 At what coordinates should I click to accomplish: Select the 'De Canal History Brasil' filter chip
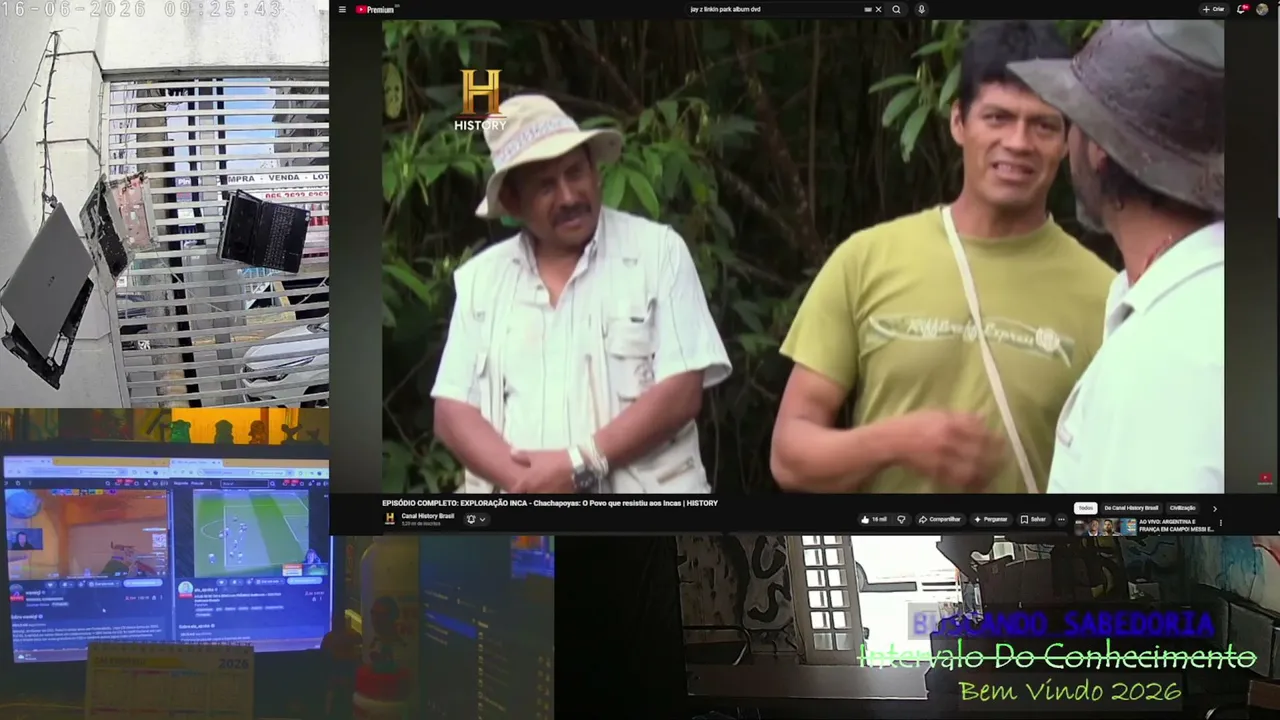coord(1131,508)
